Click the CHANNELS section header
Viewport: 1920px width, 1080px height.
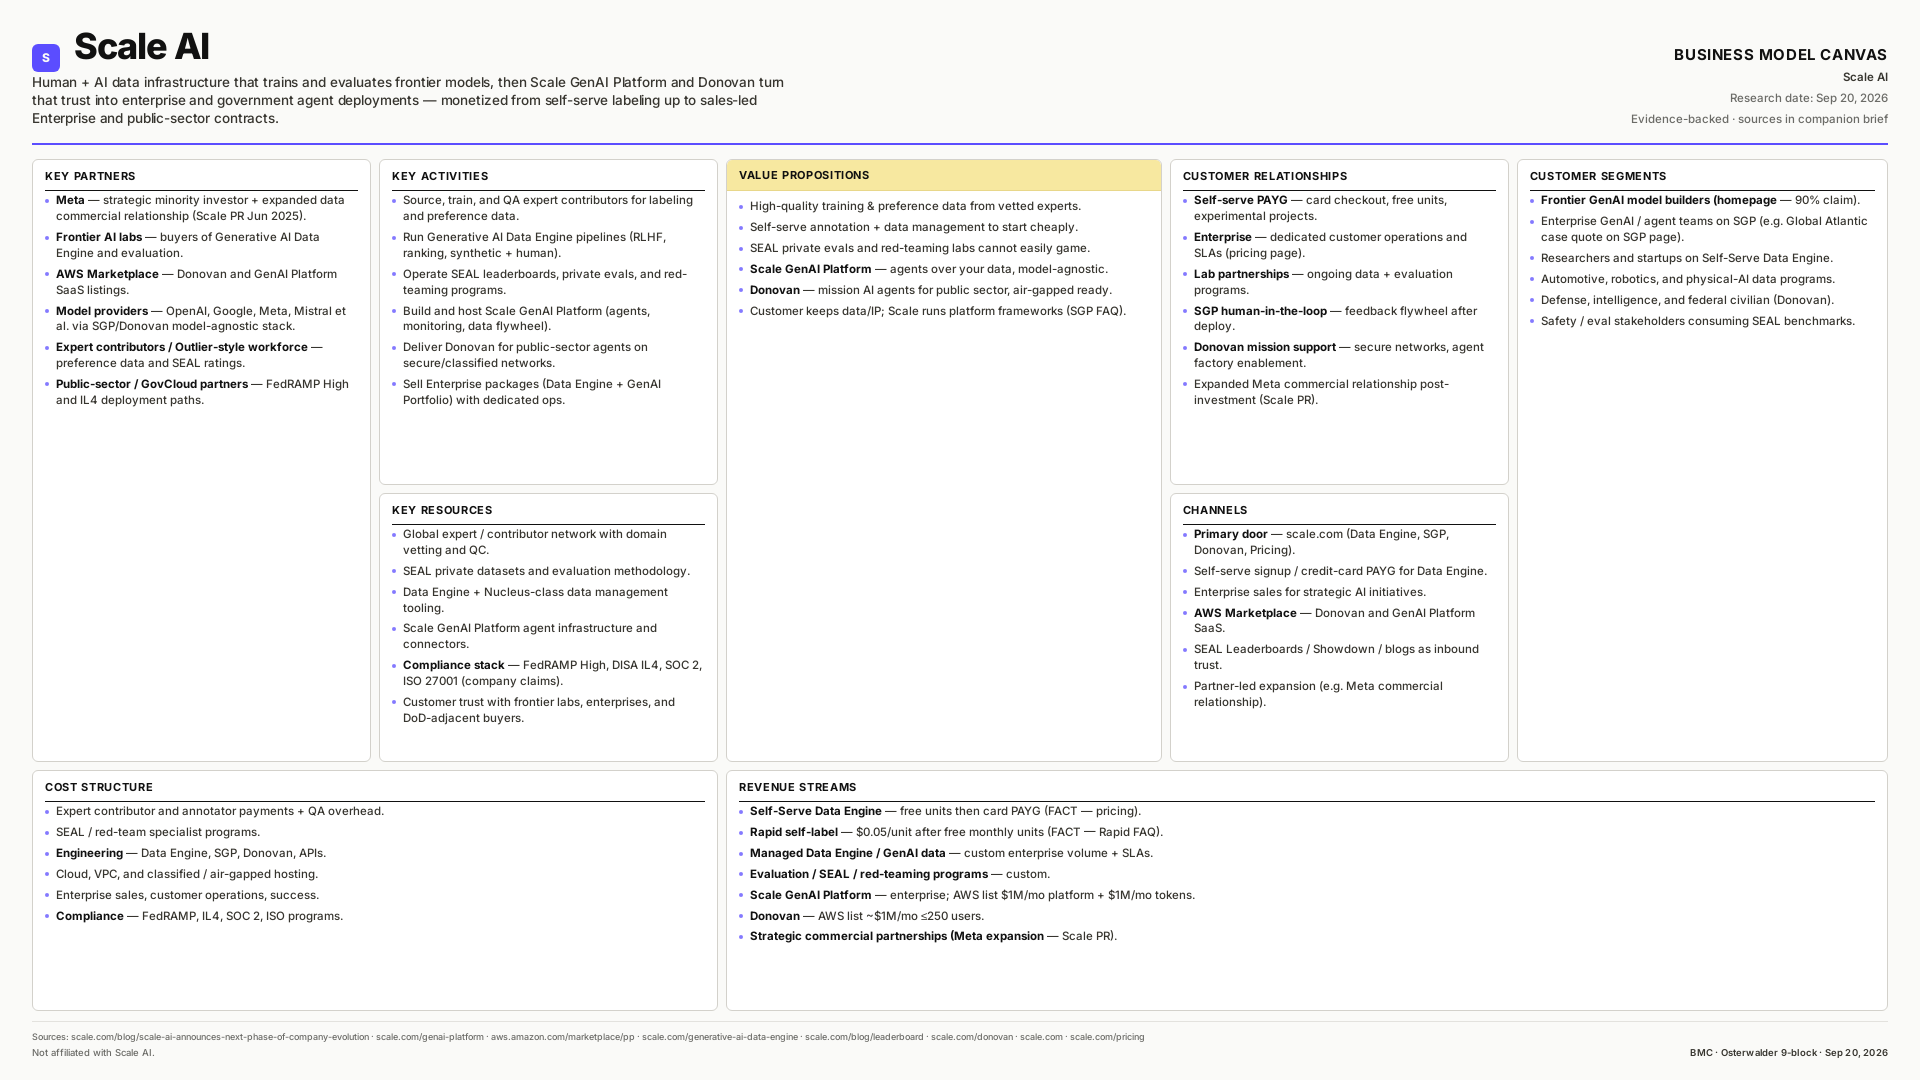[x=1215, y=510]
